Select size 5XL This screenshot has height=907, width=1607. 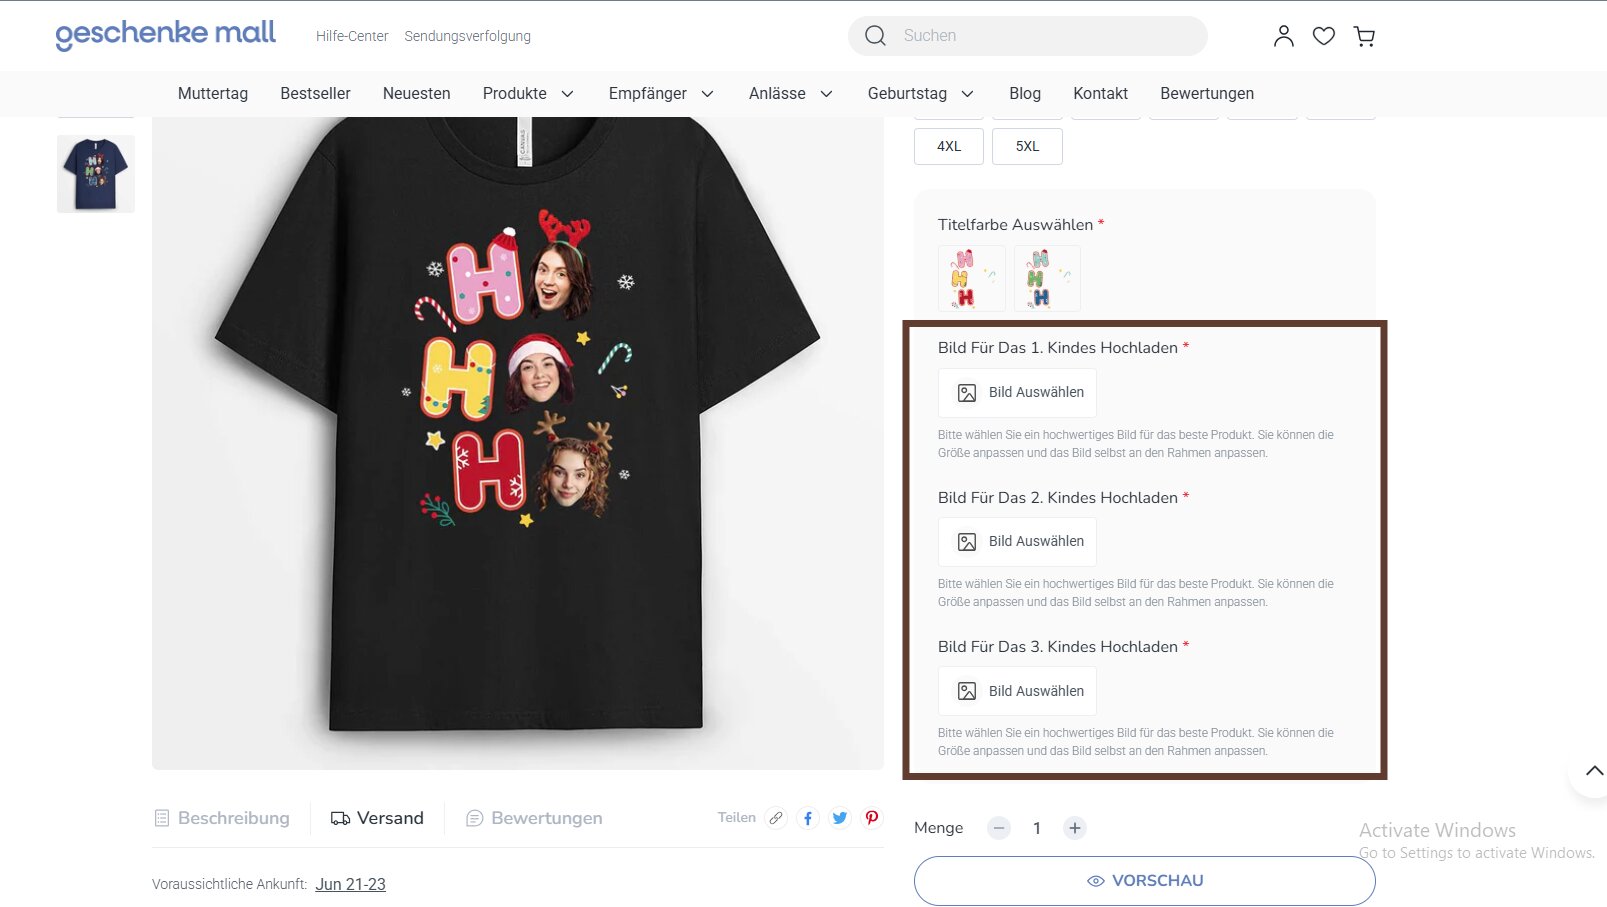pyautogui.click(x=1027, y=146)
